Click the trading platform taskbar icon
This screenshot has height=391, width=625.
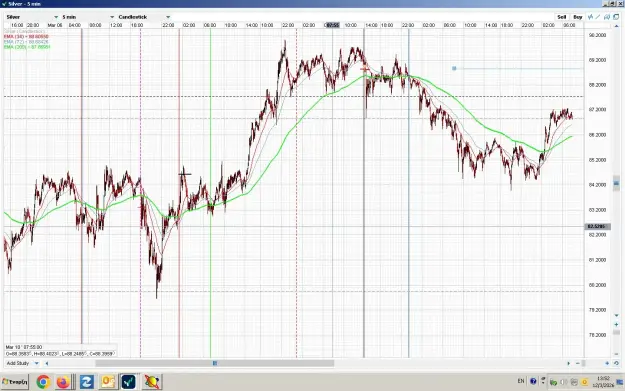129,382
